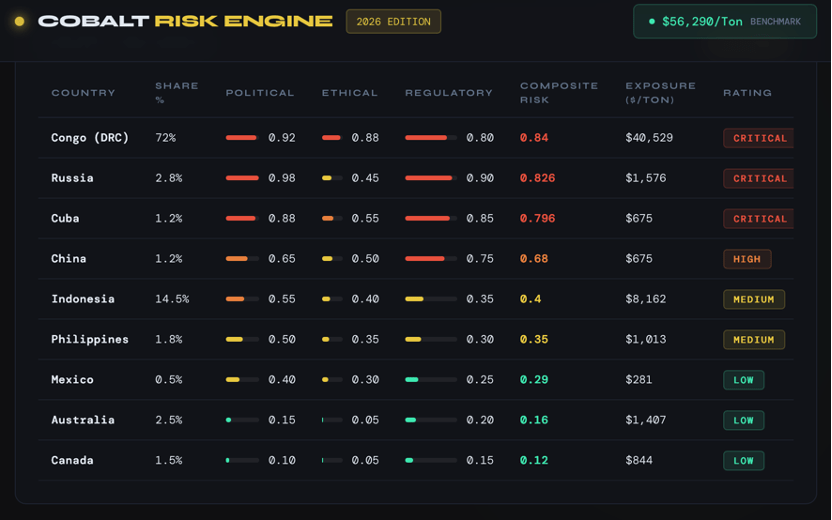Click the yellow dot logo beside Cobalt
Image resolution: width=832 pixels, height=520 pixels.
coord(19,21)
